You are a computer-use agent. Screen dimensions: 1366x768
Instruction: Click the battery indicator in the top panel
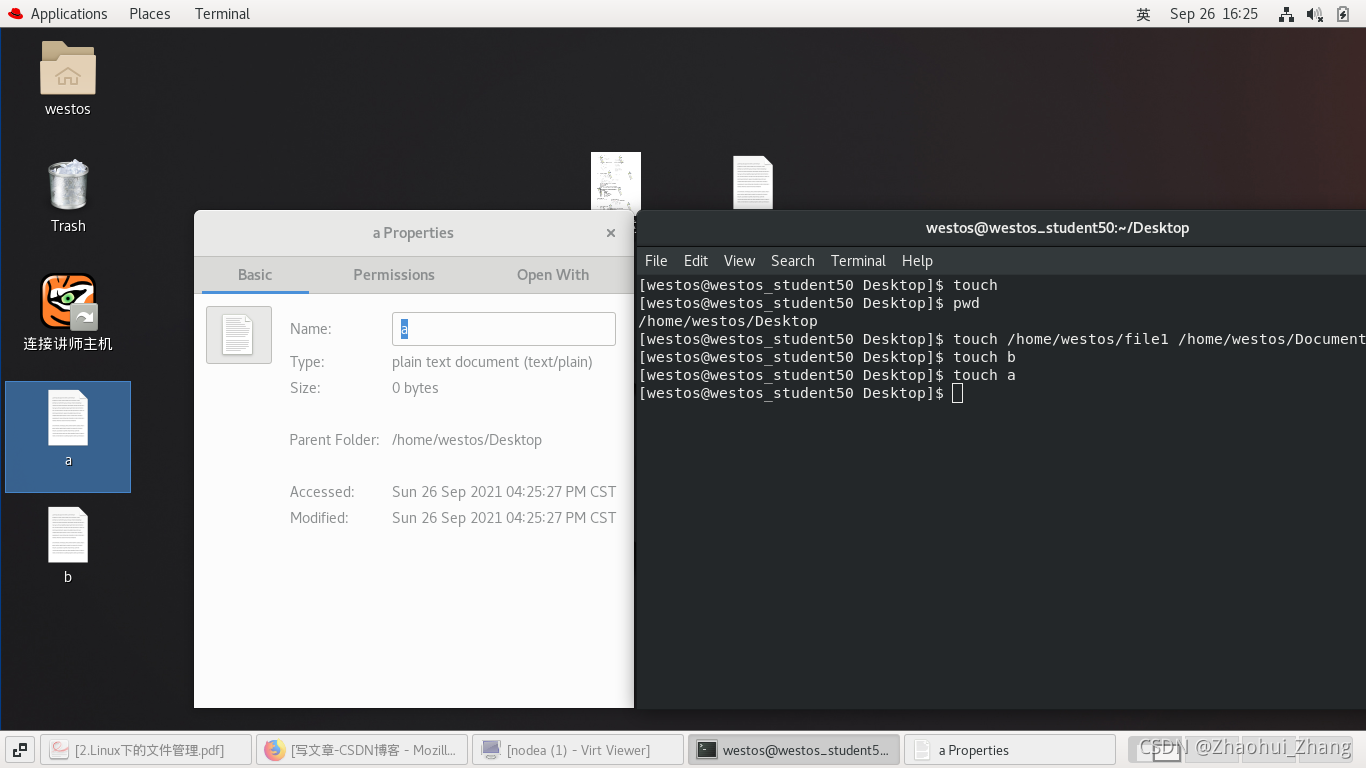(1343, 14)
